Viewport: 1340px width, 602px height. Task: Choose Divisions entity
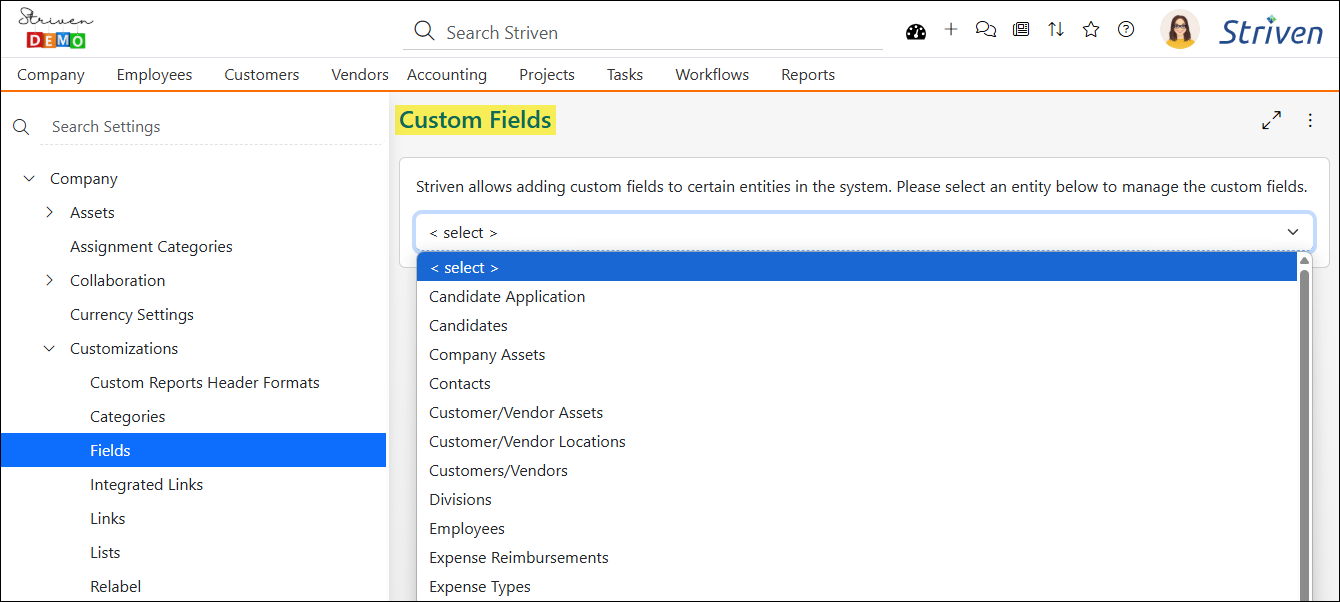pyautogui.click(x=857, y=500)
